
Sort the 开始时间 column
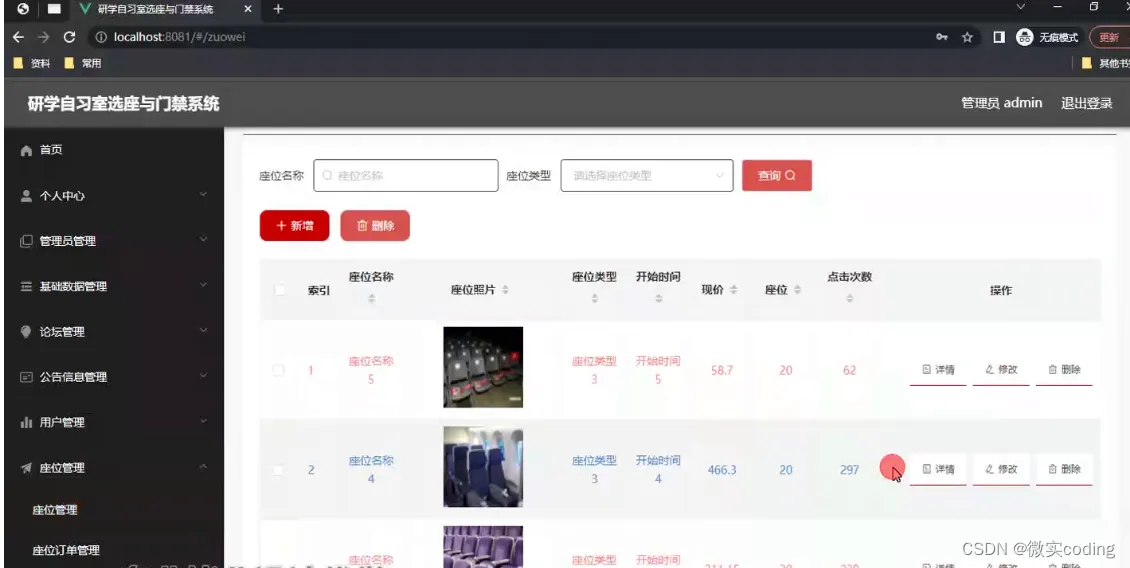click(659, 298)
